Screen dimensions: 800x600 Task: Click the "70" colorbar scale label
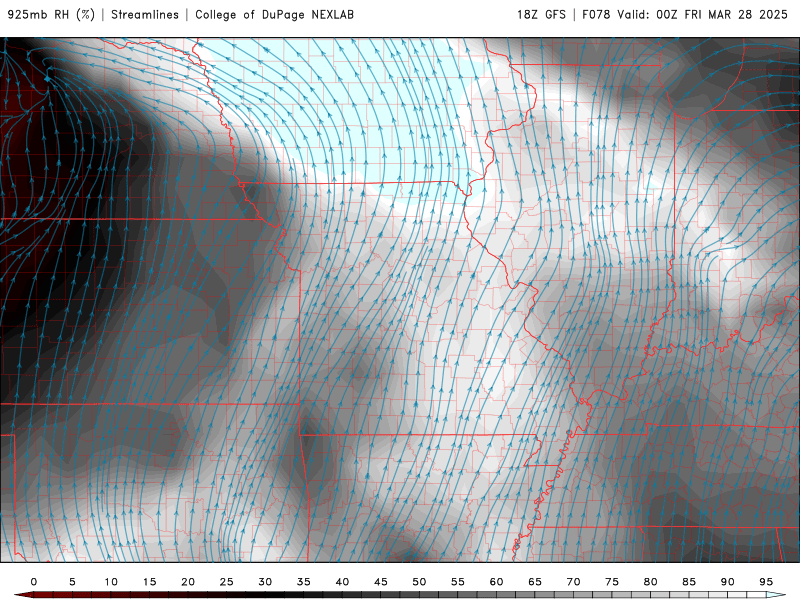tap(573, 582)
